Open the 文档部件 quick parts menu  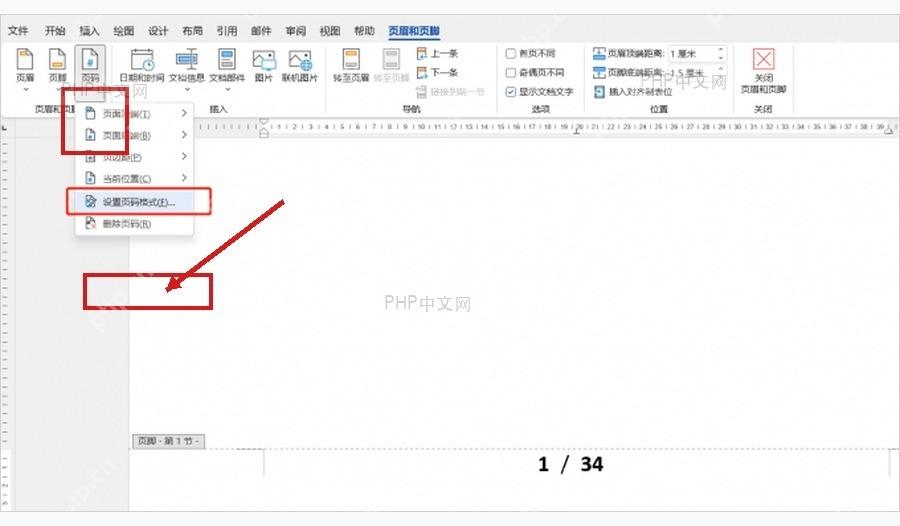pyautogui.click(x=227, y=69)
